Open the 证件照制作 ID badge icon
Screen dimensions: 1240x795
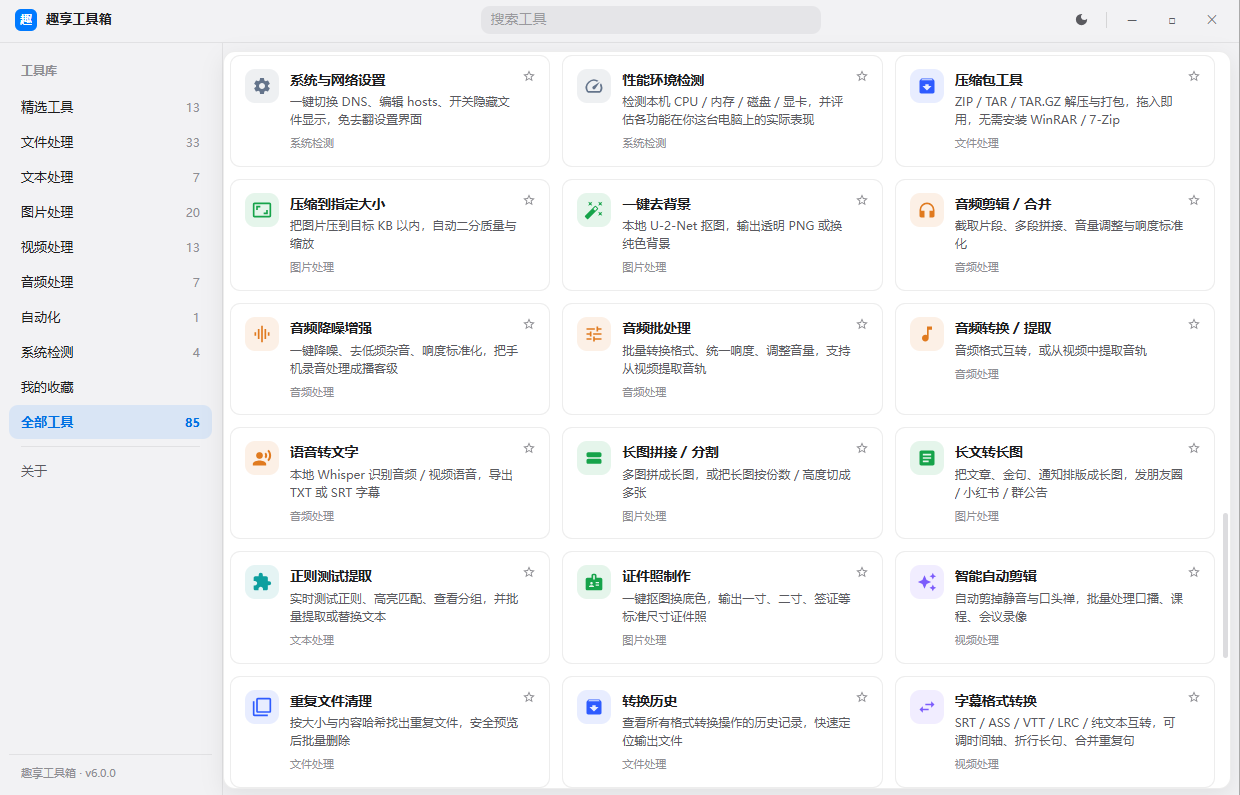pos(594,582)
